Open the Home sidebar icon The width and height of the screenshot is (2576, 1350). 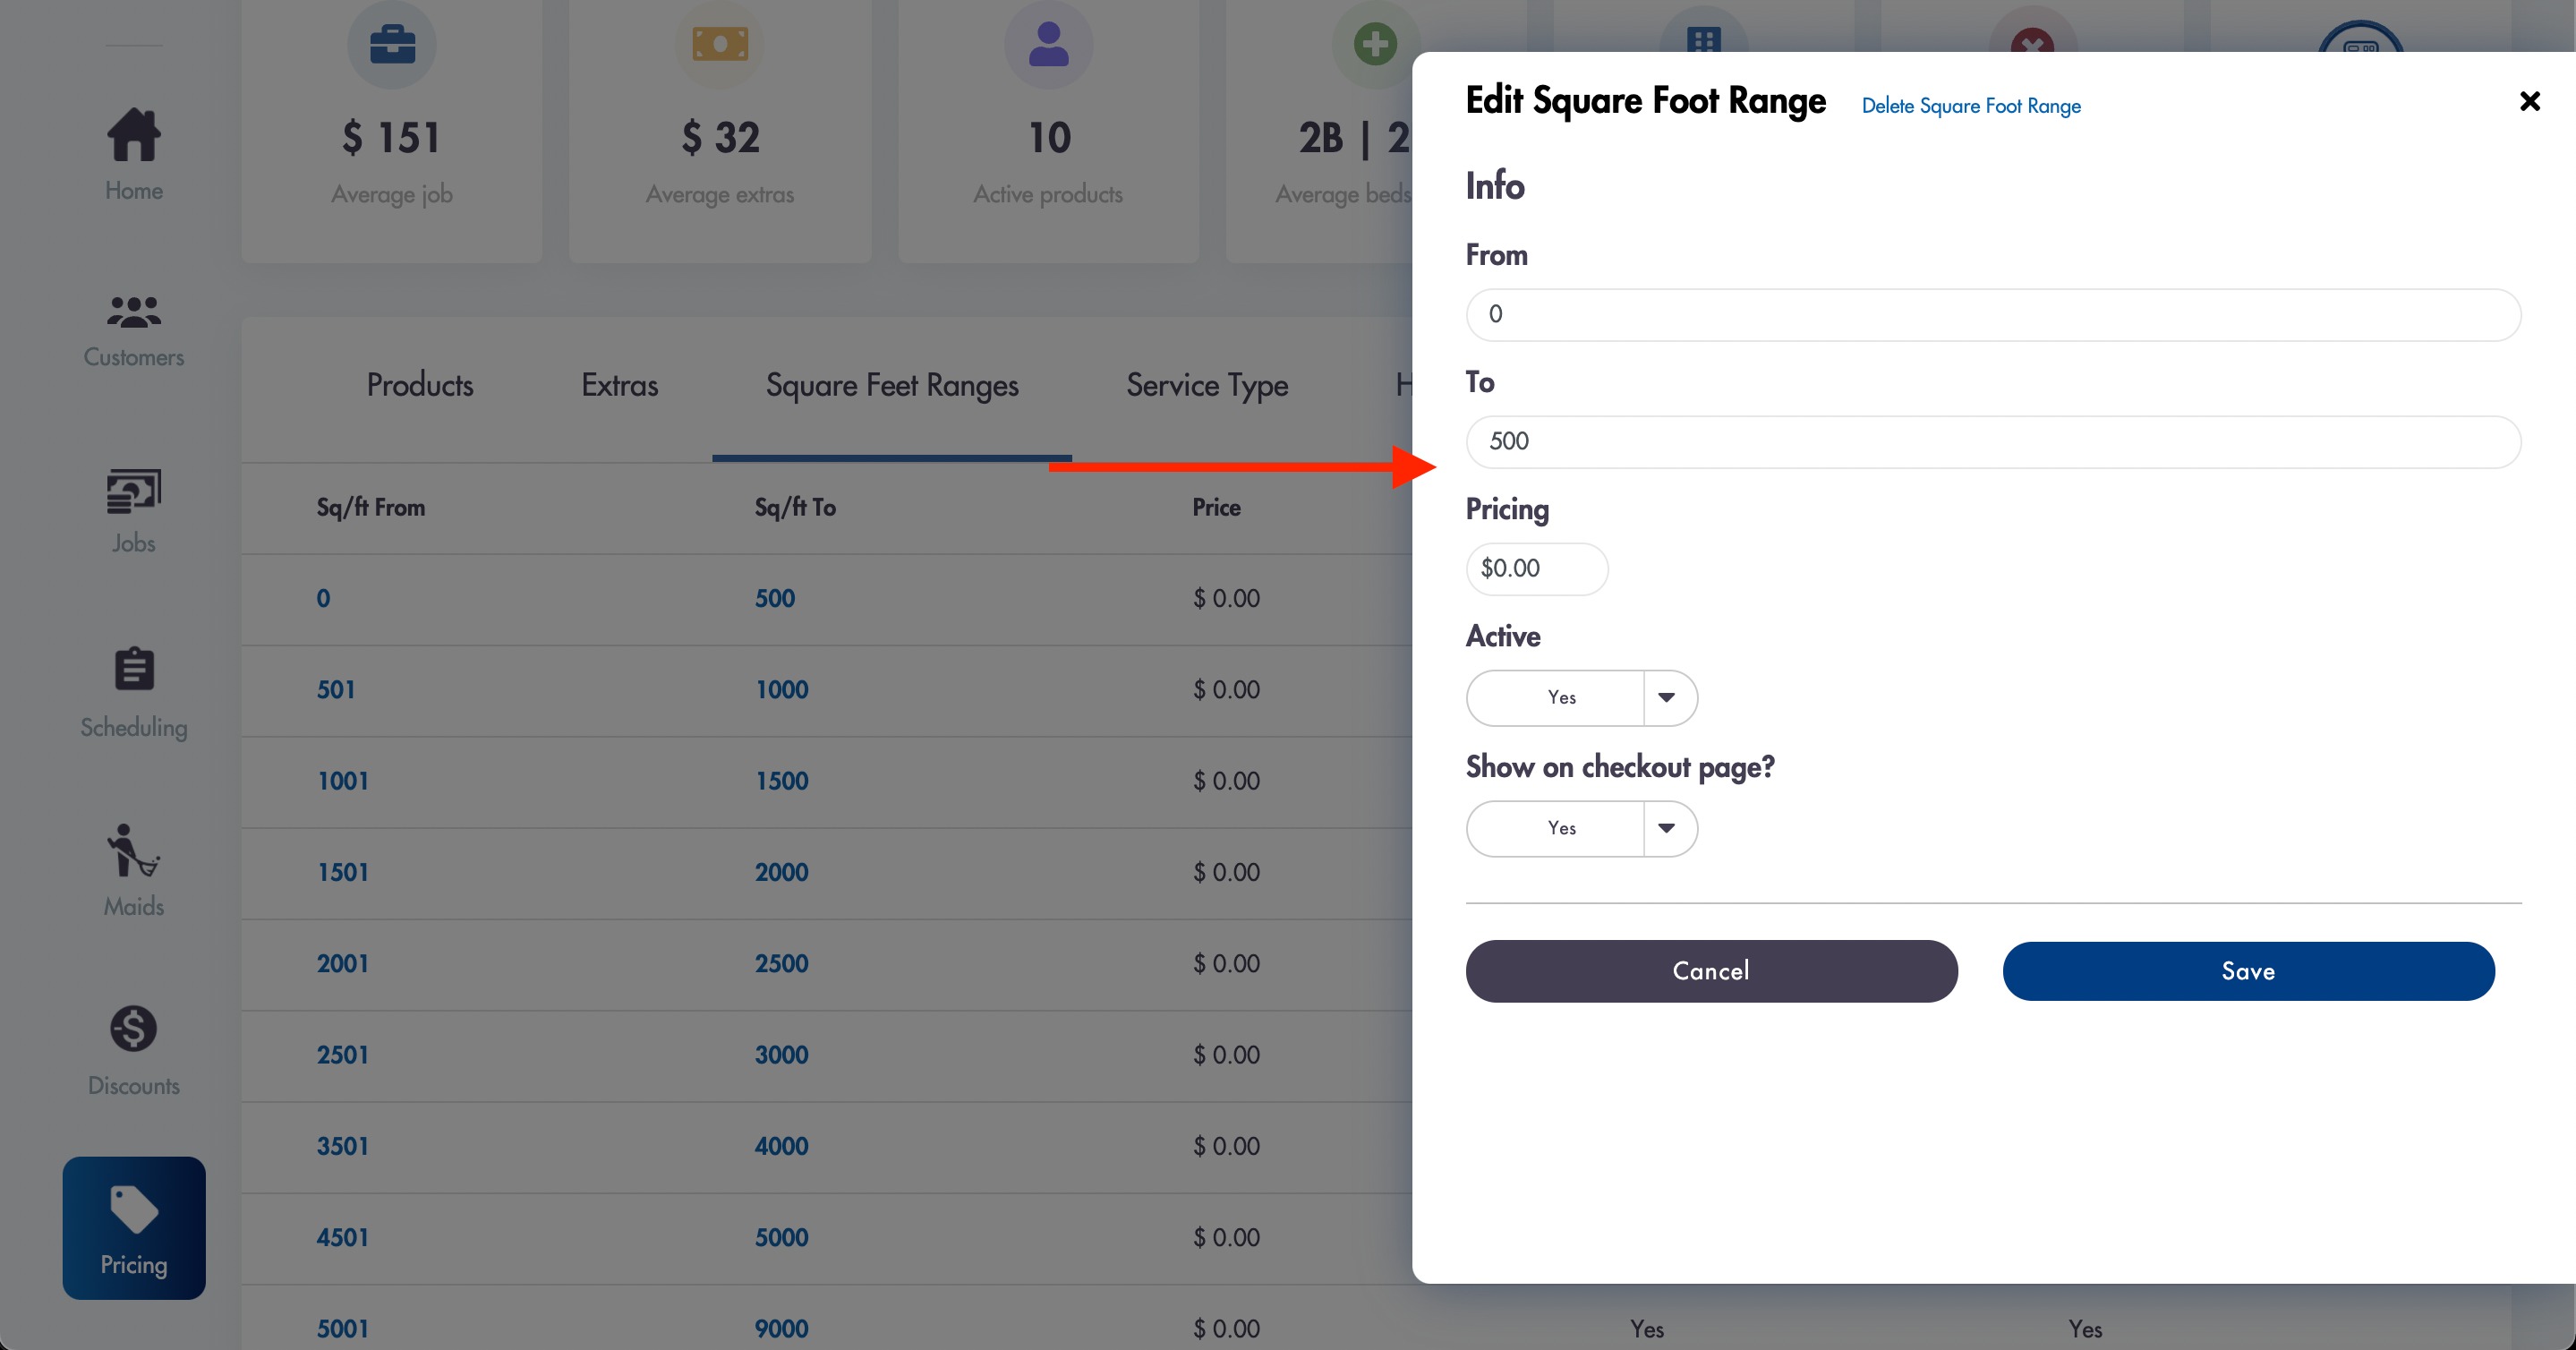pyautogui.click(x=134, y=134)
